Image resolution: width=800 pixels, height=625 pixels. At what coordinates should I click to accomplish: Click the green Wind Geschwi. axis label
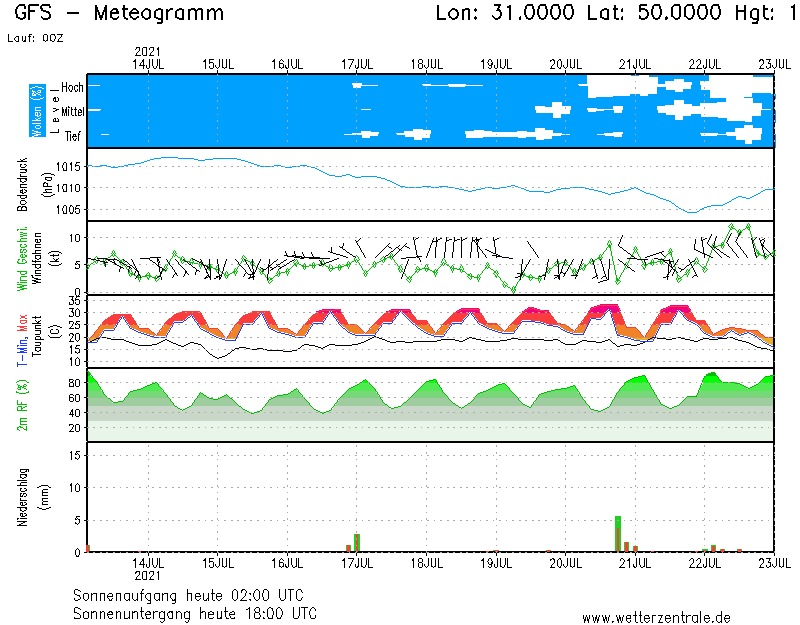pyautogui.click(x=22, y=258)
